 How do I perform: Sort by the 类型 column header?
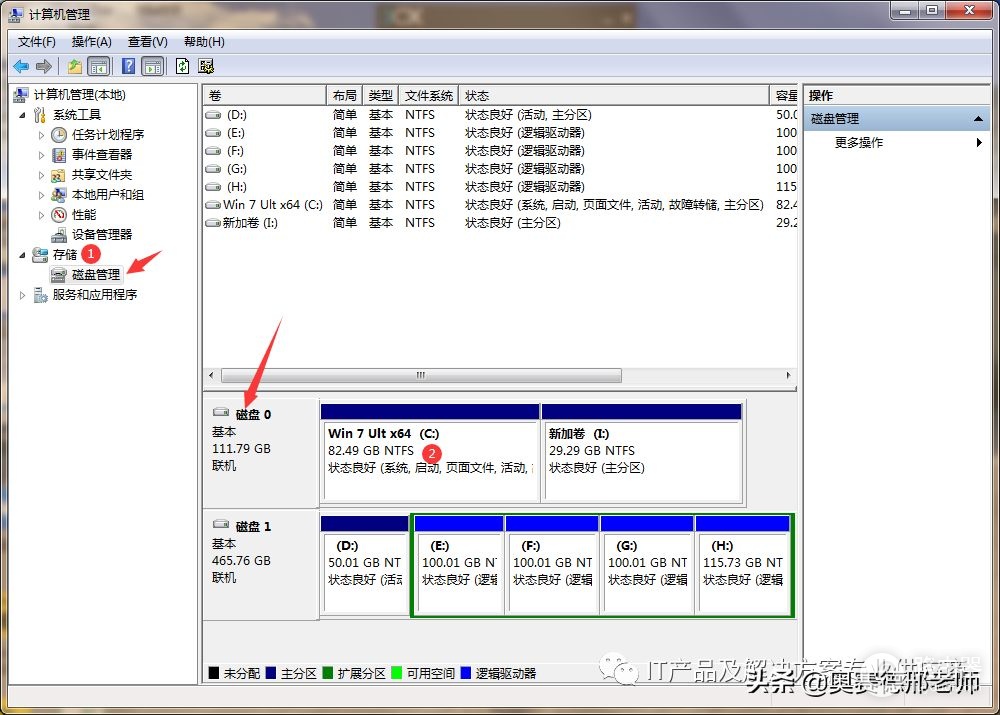[381, 96]
